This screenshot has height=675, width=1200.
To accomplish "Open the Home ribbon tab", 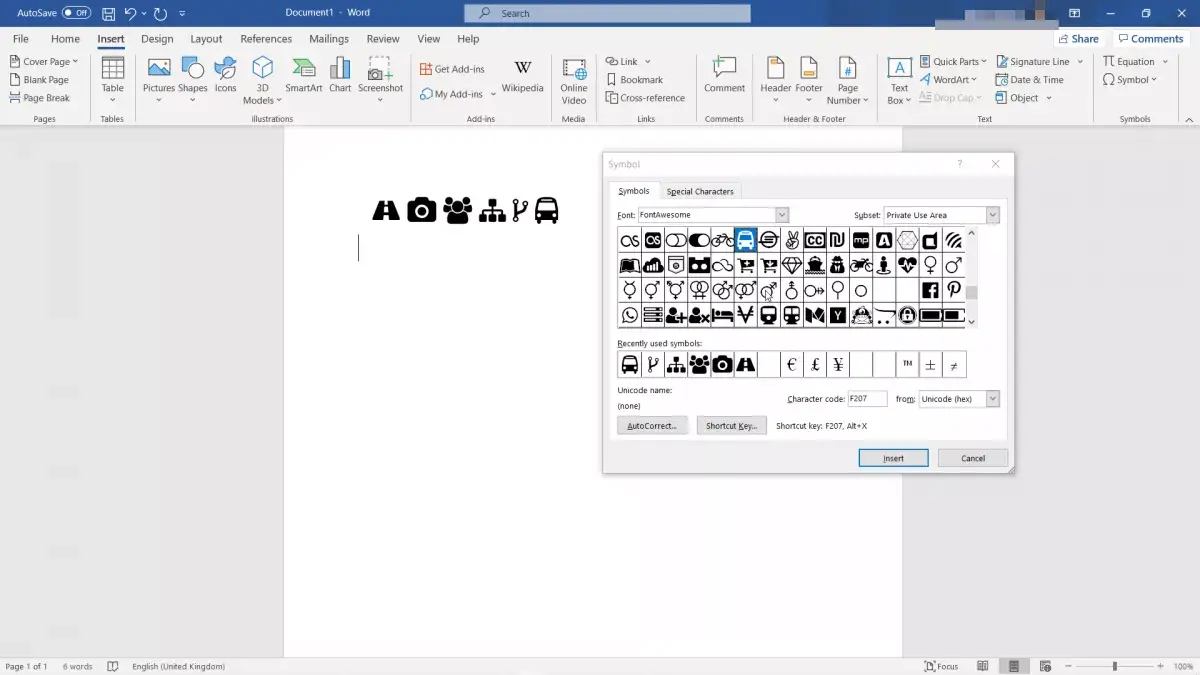I will (x=65, y=39).
